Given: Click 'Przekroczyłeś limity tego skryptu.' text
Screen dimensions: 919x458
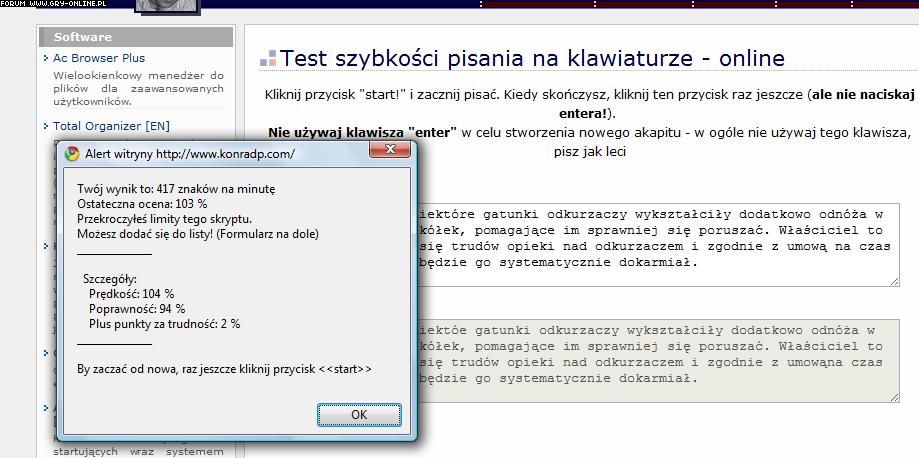Looking at the screenshot, I should coord(164,219).
